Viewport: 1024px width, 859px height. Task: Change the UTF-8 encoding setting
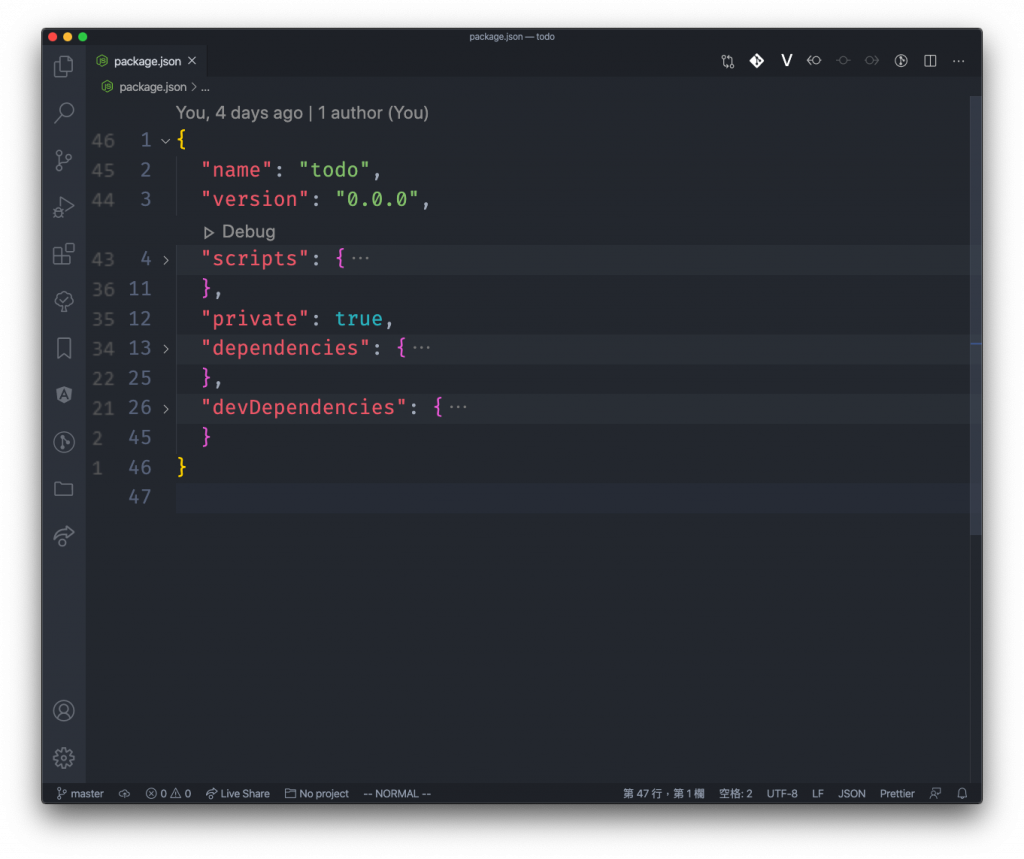(782, 794)
